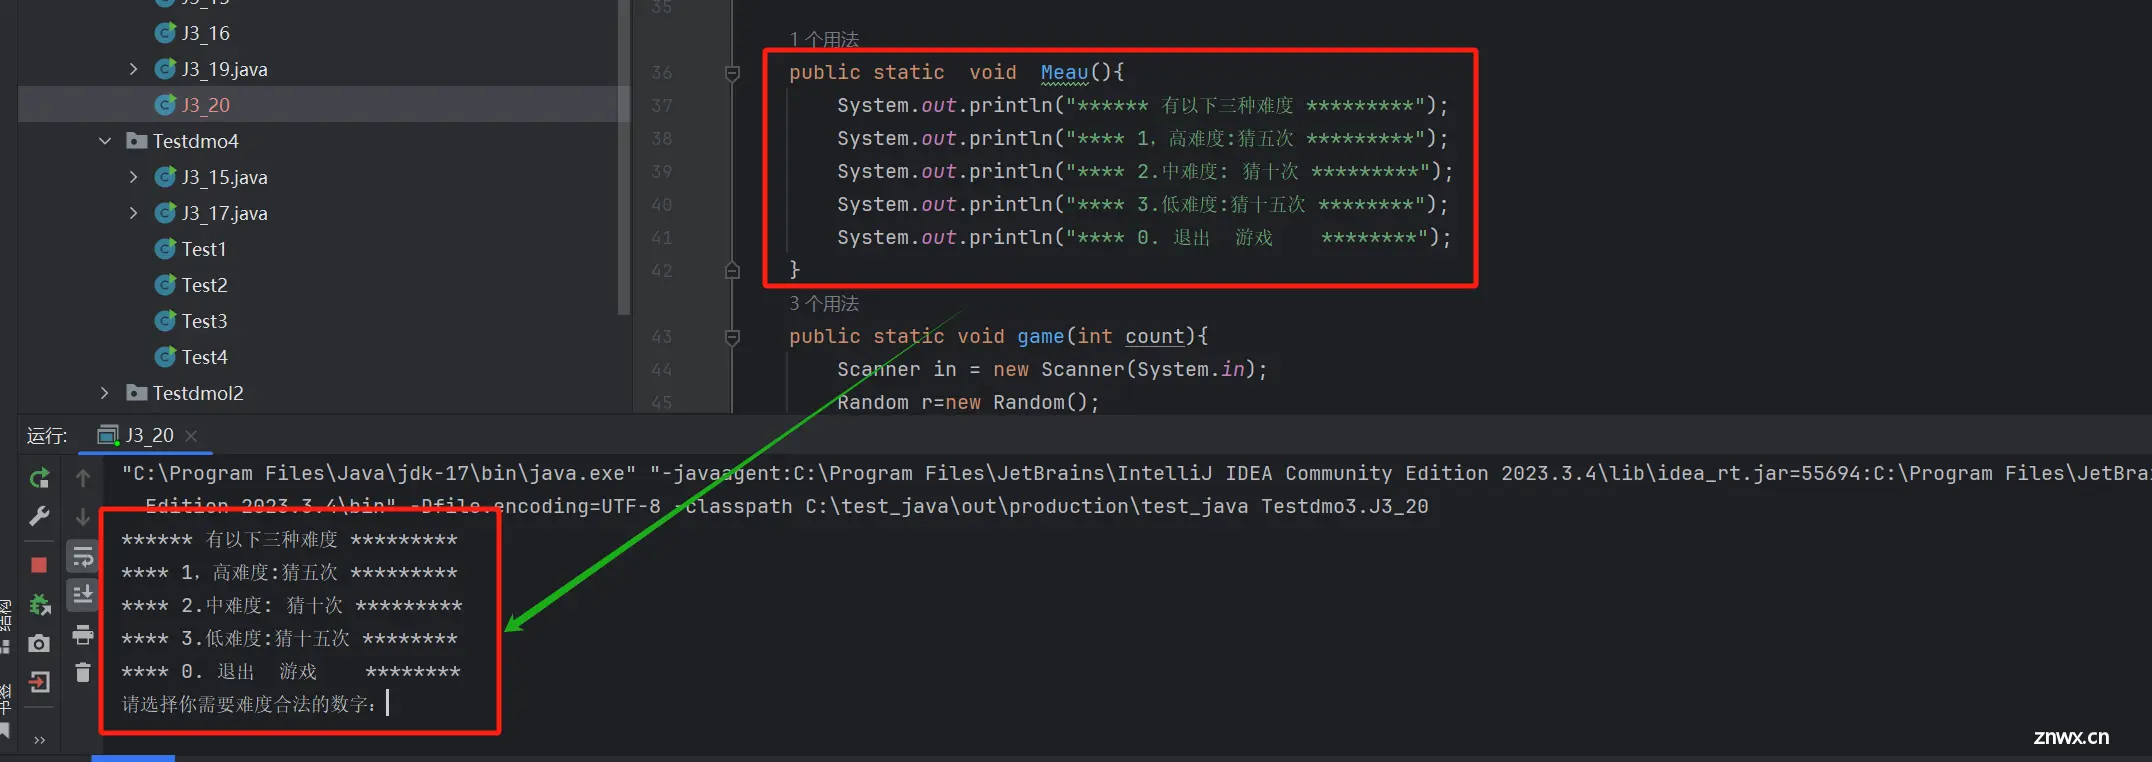Image resolution: width=2152 pixels, height=762 pixels.
Task: Click the 'Scanner in = new Scanner' line
Action: 1052,369
